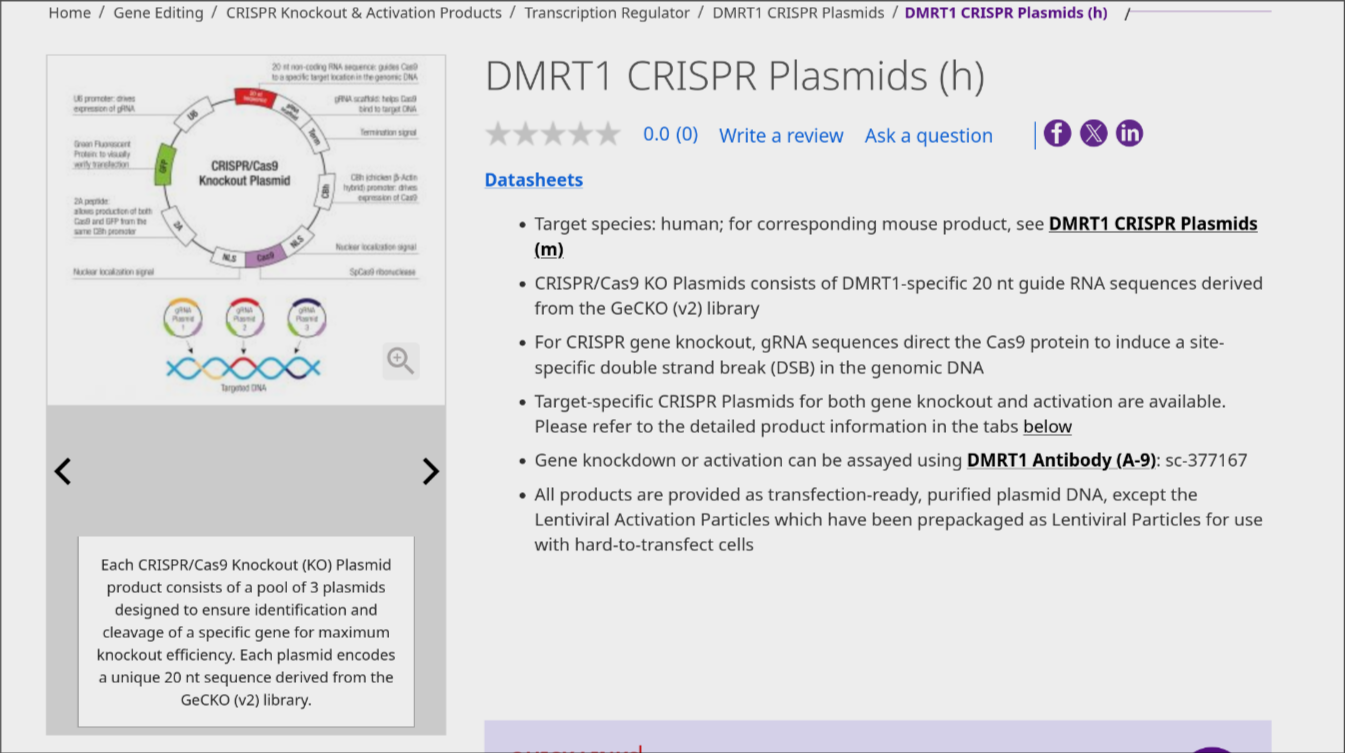Show next image with right arrow

pos(430,471)
